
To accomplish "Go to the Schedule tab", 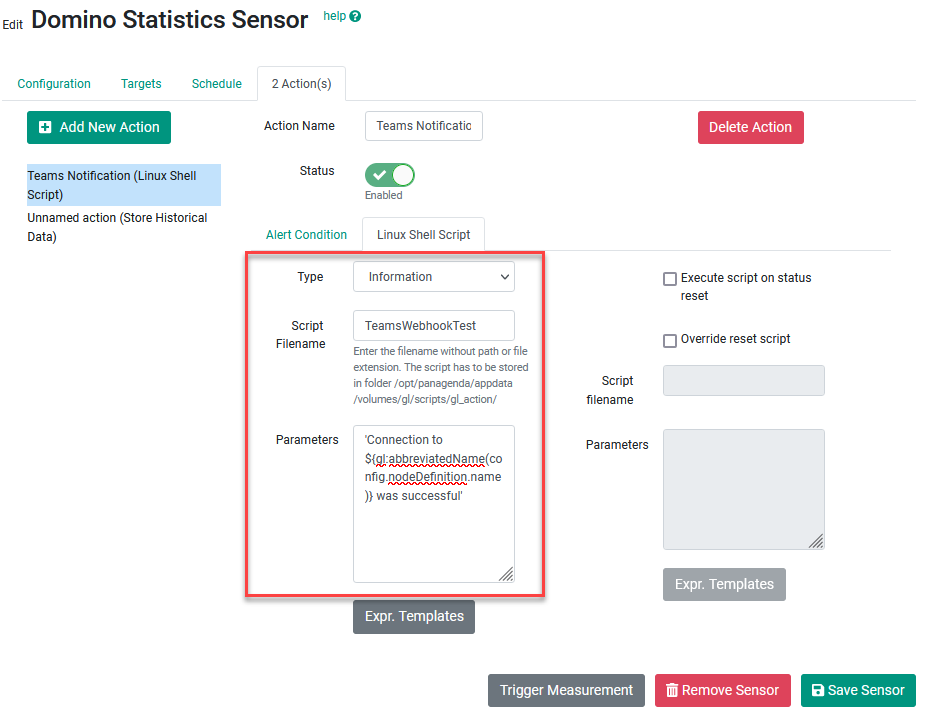I will point(217,84).
